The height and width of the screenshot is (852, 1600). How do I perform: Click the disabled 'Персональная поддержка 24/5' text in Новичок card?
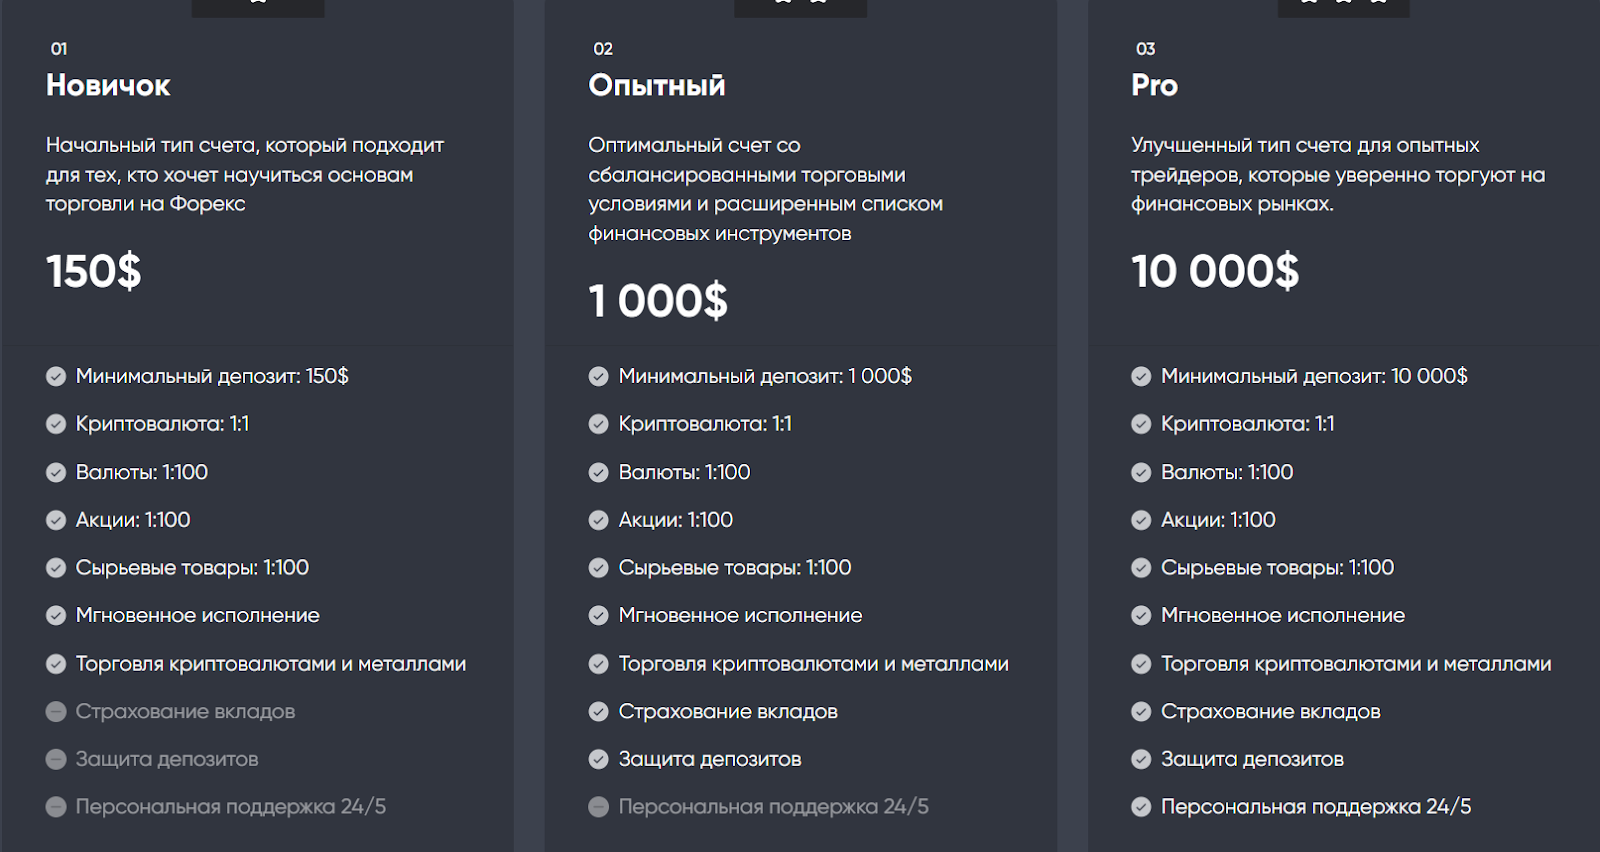point(231,807)
